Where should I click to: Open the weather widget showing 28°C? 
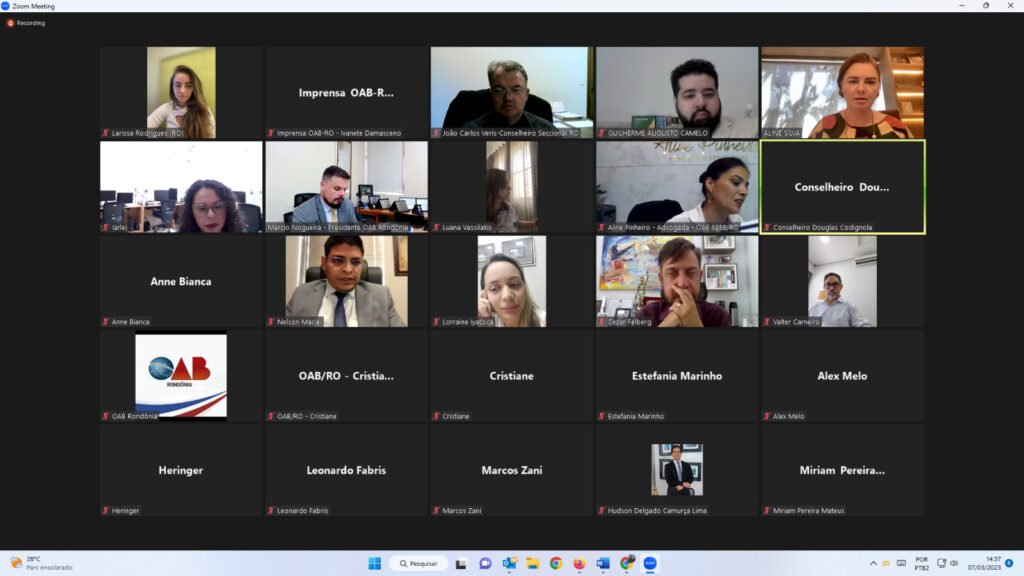(x=40, y=563)
